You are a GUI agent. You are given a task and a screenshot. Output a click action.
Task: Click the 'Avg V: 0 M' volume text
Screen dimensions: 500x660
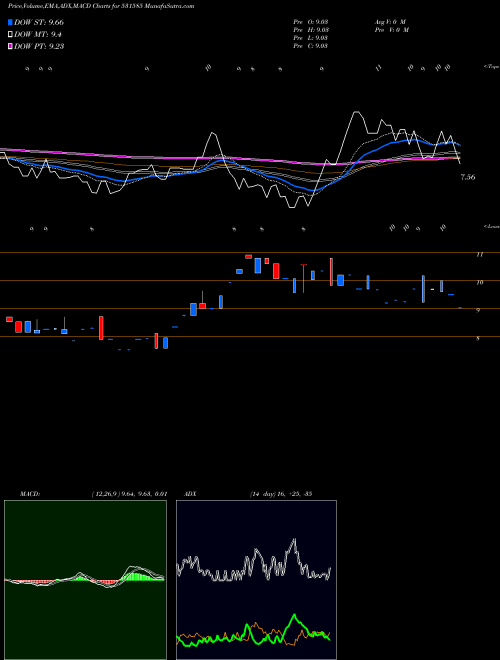pyautogui.click(x=389, y=21)
